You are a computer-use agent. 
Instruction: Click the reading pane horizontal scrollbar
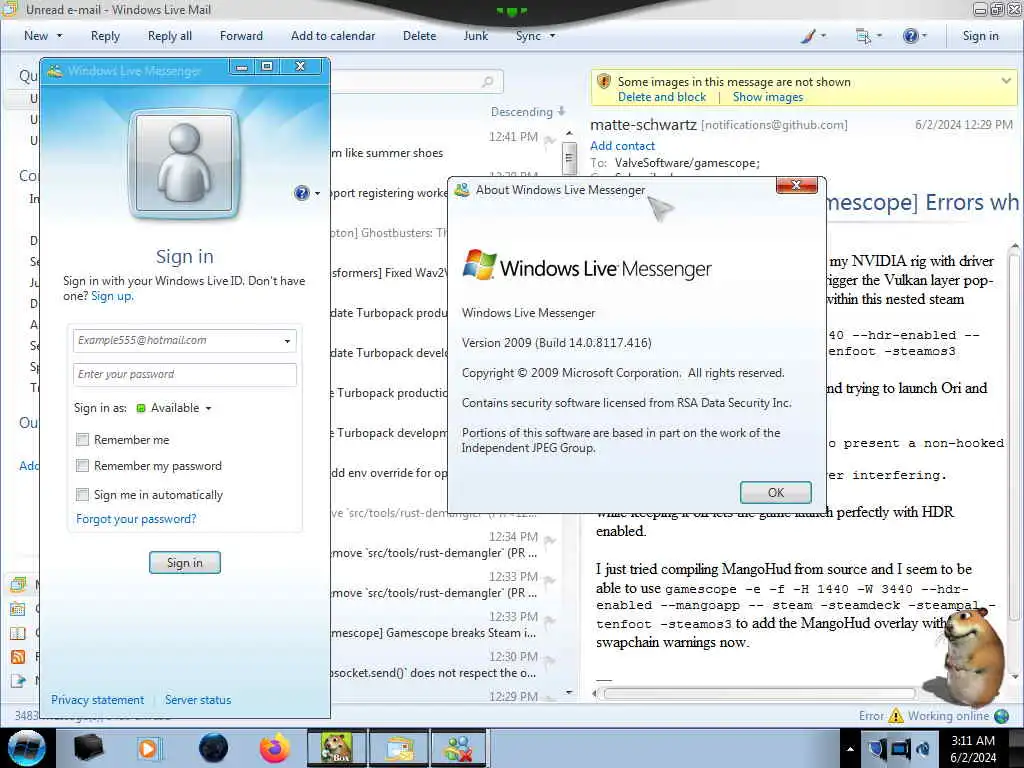pos(759,694)
